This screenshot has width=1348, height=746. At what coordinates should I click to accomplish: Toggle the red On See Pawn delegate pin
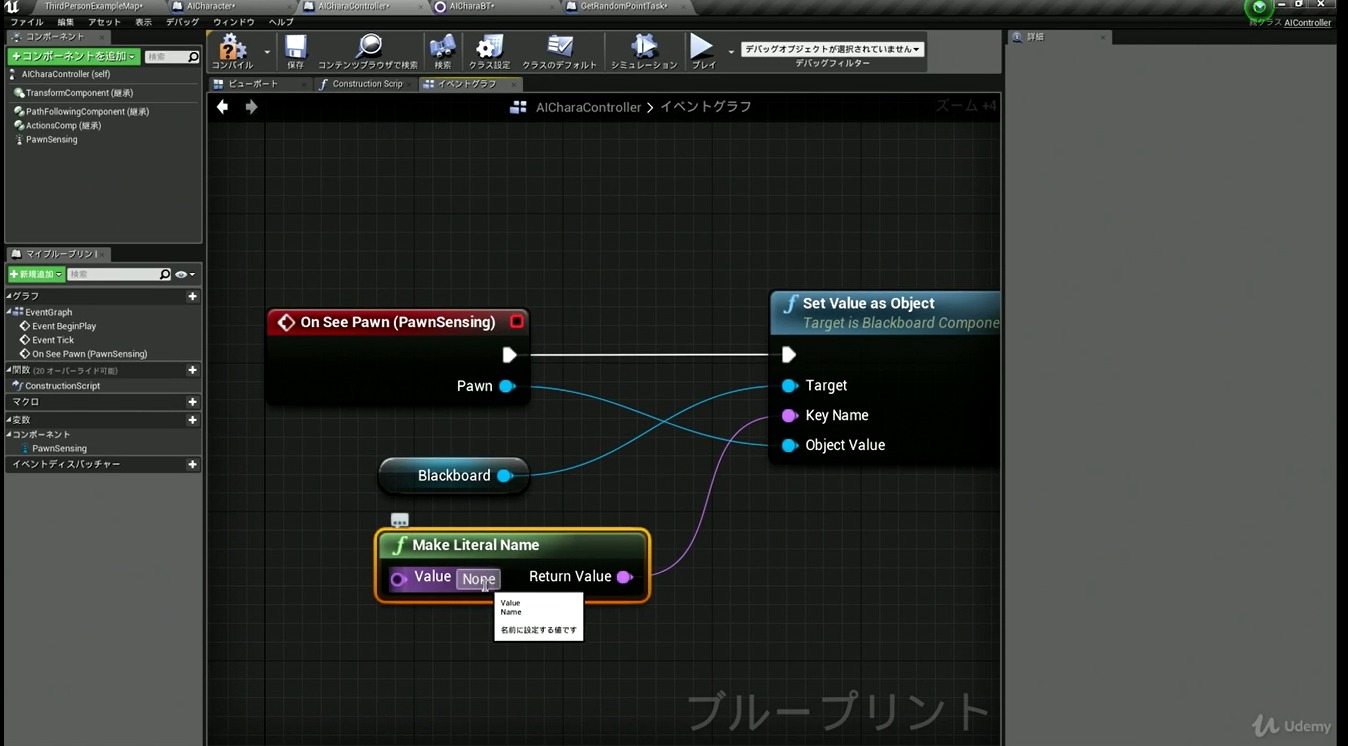pos(517,322)
